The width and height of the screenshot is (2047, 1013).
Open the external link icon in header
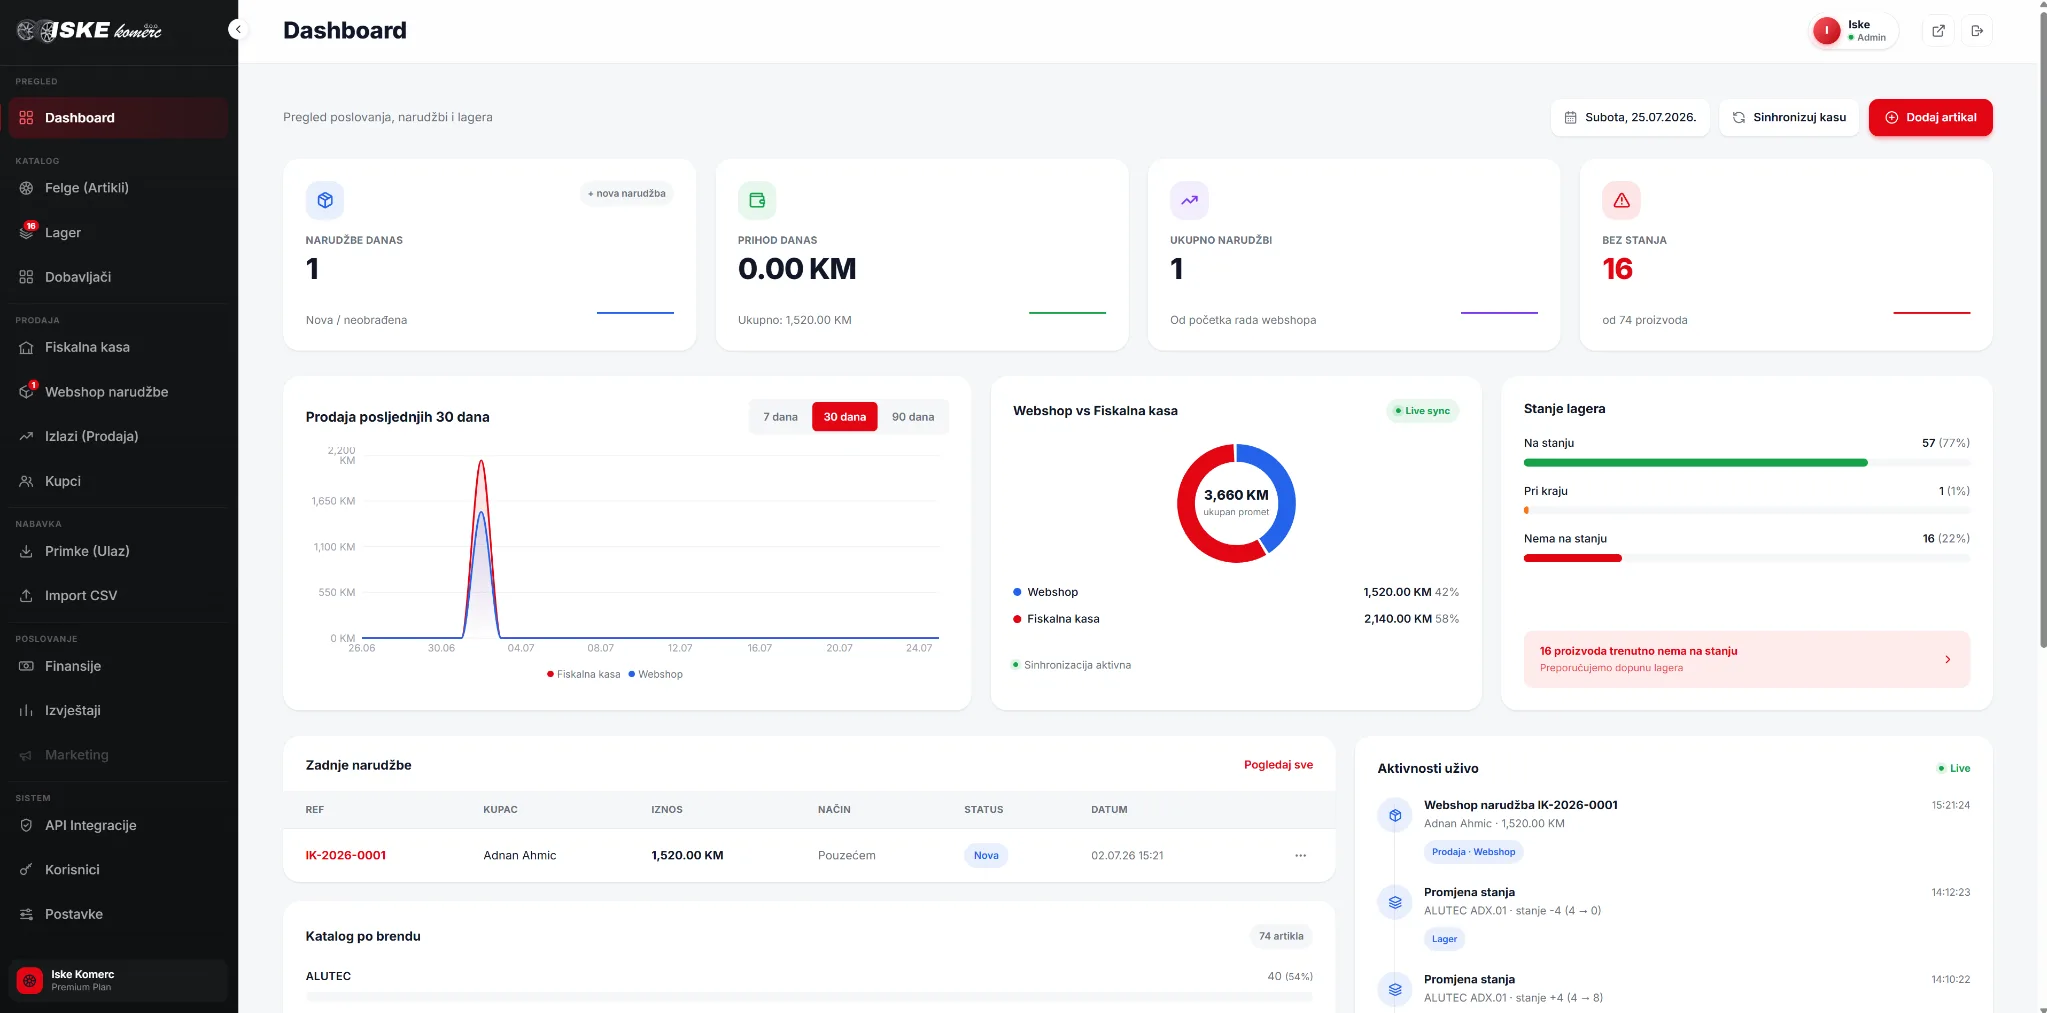pyautogui.click(x=1938, y=31)
